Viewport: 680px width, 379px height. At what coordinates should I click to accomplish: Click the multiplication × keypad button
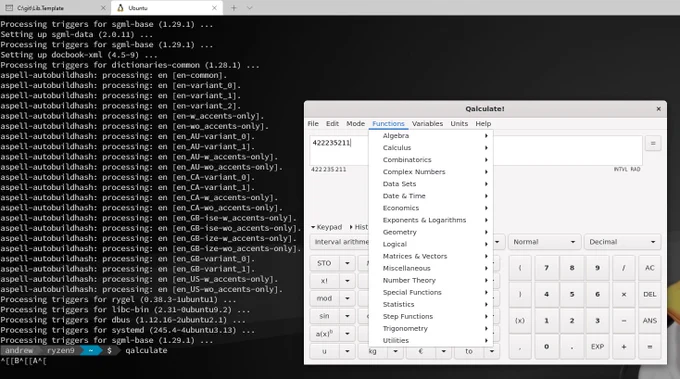624,294
